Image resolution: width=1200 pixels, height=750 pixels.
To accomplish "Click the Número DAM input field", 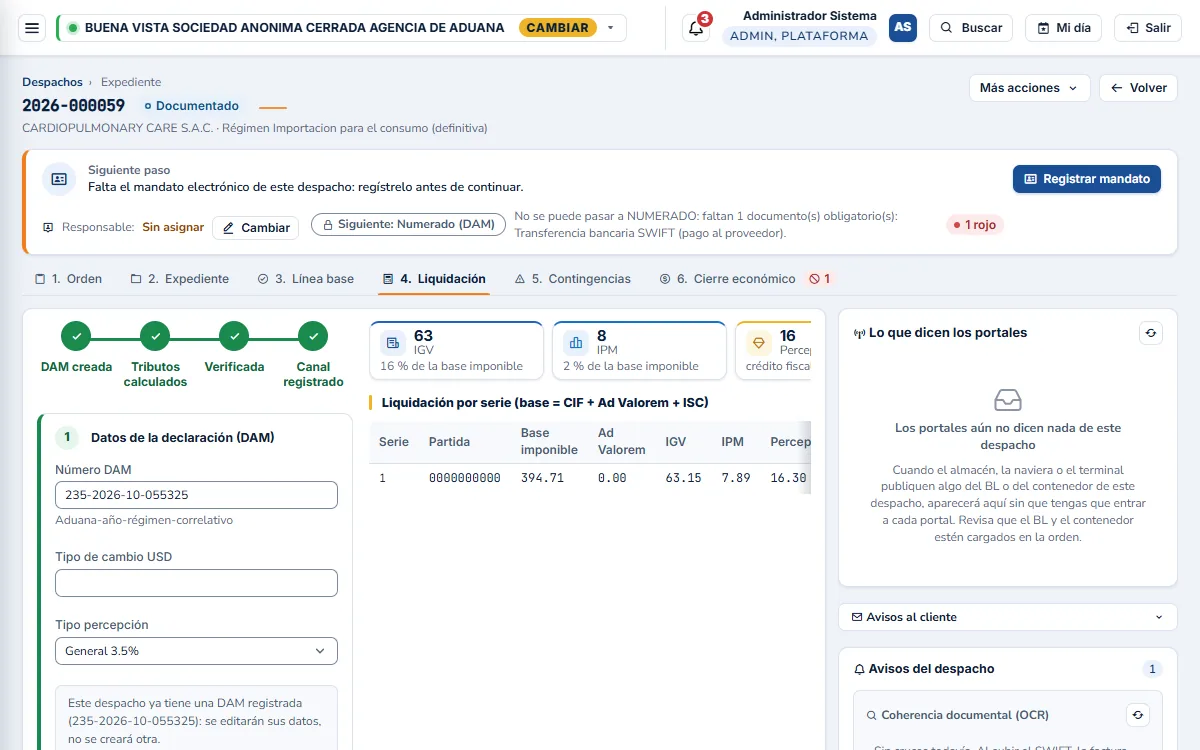I will pyautogui.click(x=196, y=495).
